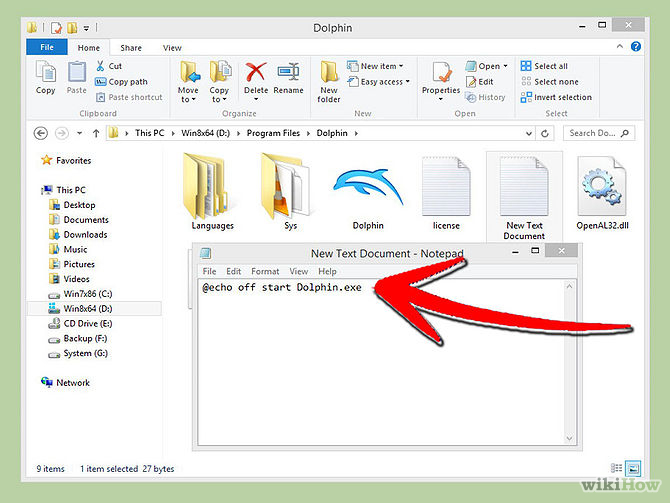Click Notepad scrollbar down arrow
The height and width of the screenshot is (503, 670).
click(x=569, y=438)
